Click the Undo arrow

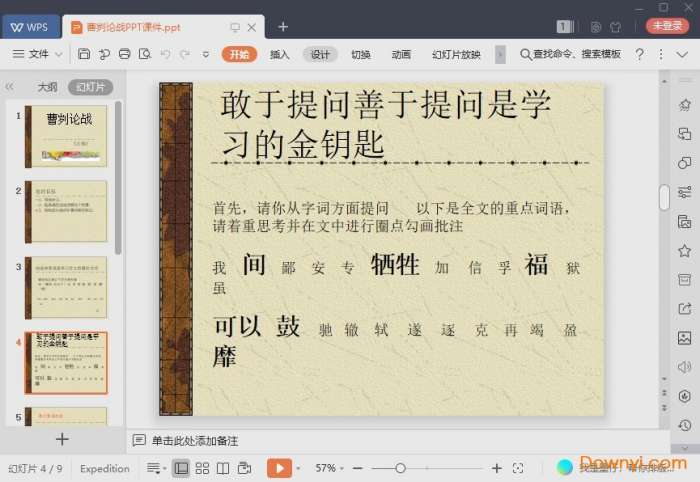coord(165,54)
